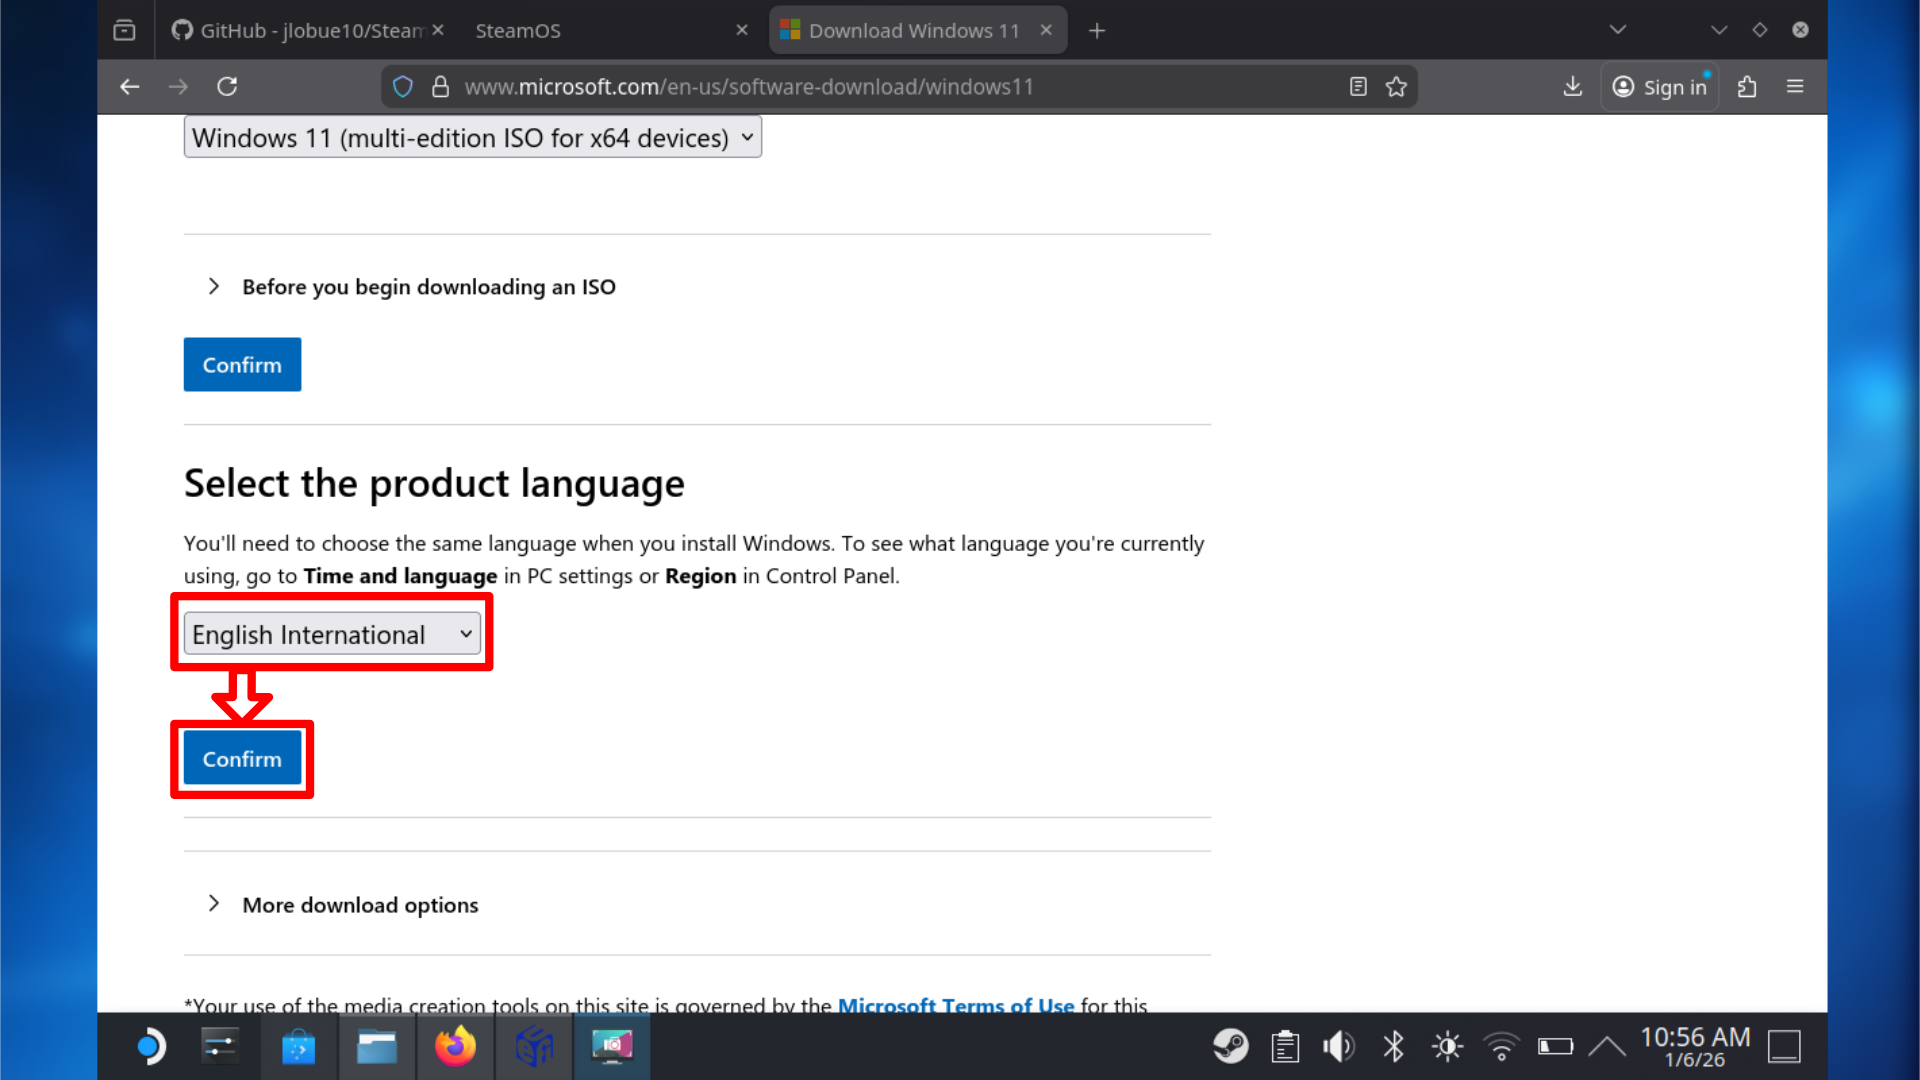Open the Wi-Fi network tray icon
The width and height of the screenshot is (1920, 1080).
point(1500,1047)
